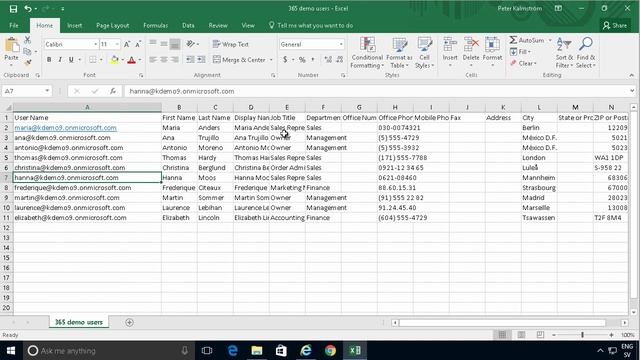Add a new sheet with plus icon
The height and width of the screenshot is (360, 640).
pos(129,322)
